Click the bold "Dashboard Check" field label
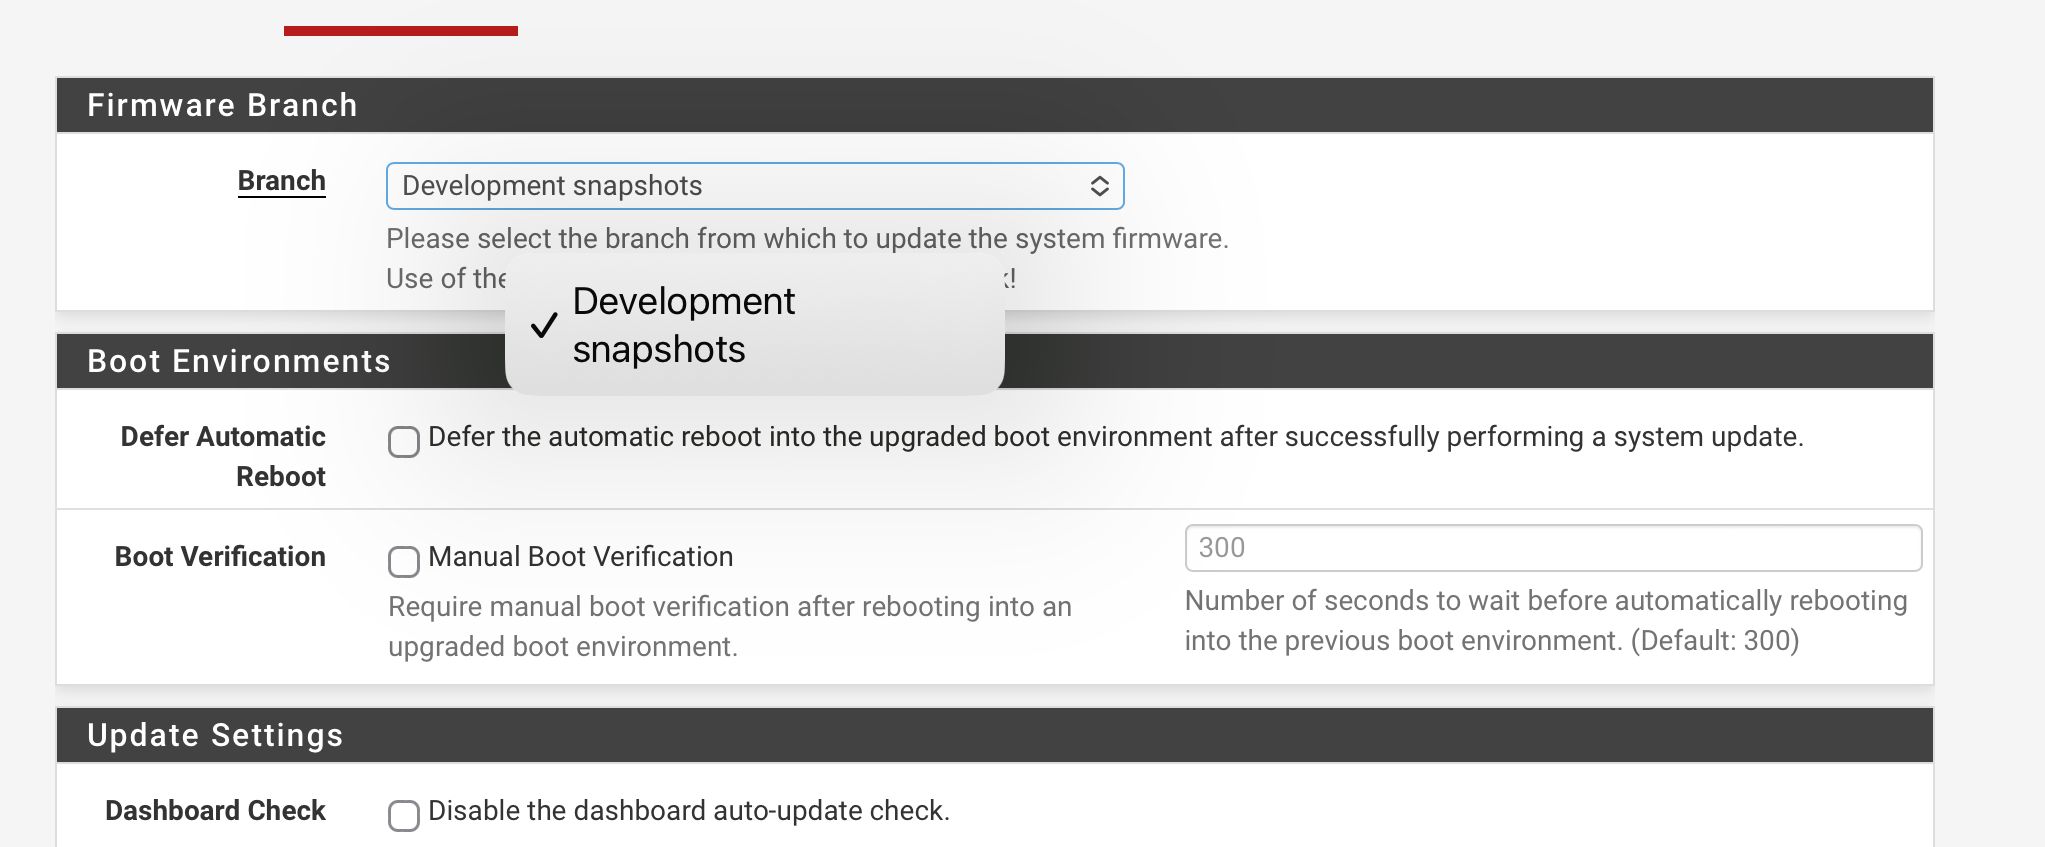 coord(215,811)
